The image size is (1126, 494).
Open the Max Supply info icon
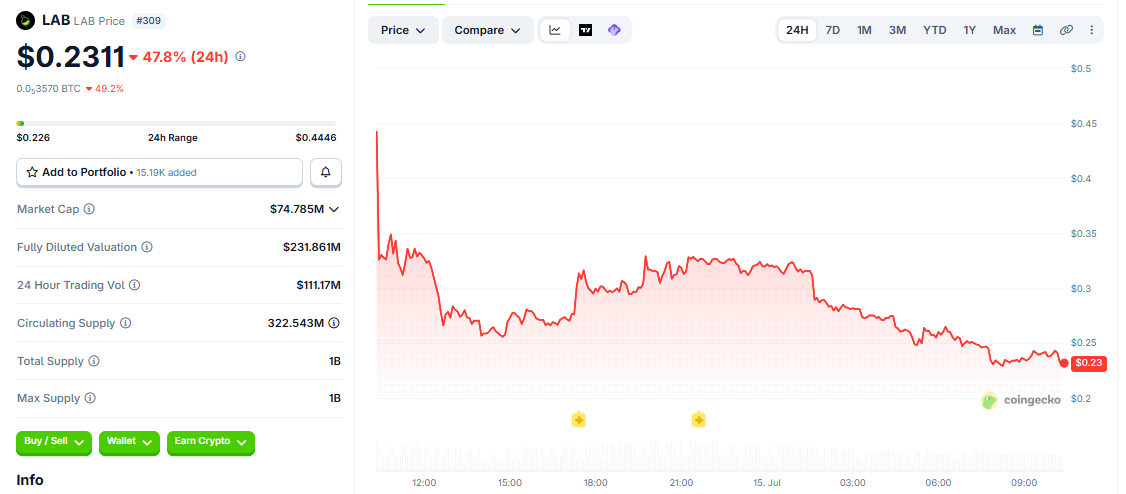click(90, 398)
